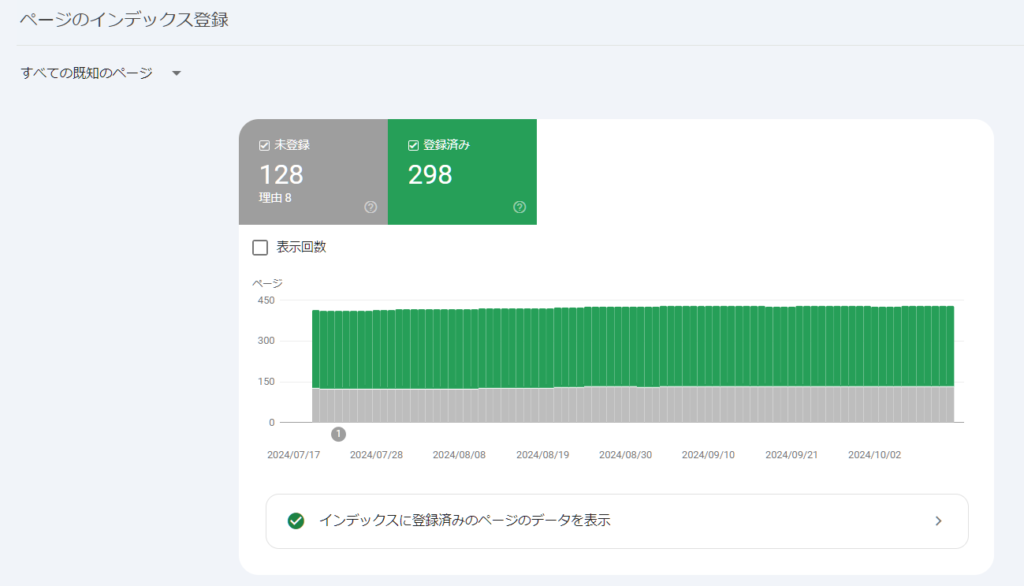
Task: Click the help icon on the 登録済み card
Action: (x=519, y=206)
